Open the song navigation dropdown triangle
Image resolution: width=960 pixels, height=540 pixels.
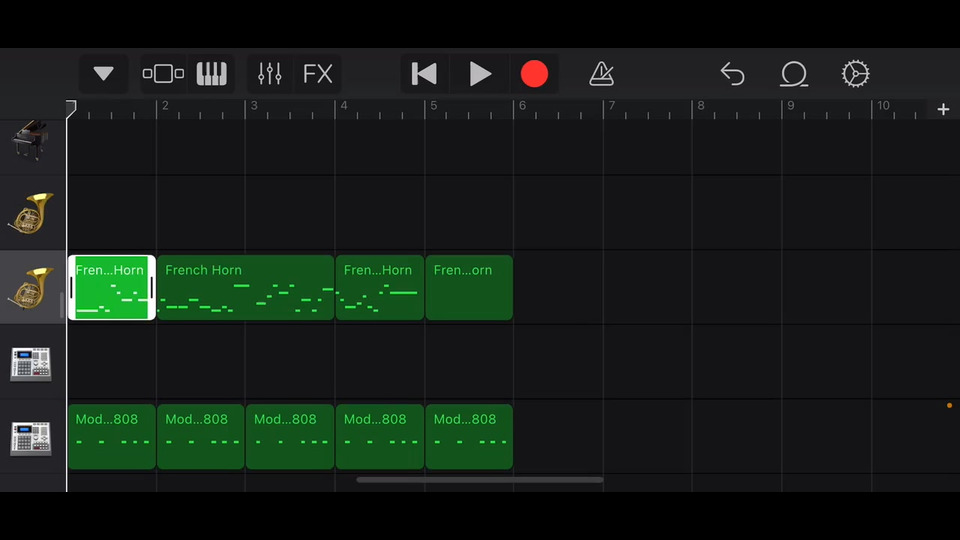(x=103, y=74)
